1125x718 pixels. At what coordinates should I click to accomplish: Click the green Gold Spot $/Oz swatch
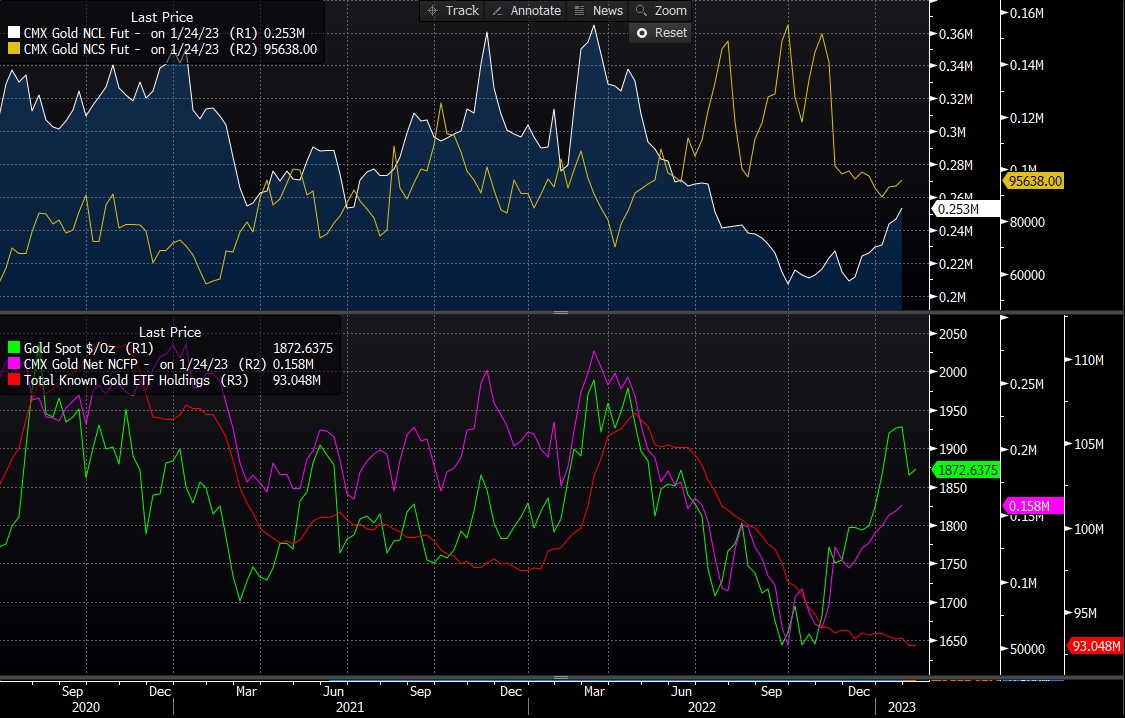pos(14,348)
